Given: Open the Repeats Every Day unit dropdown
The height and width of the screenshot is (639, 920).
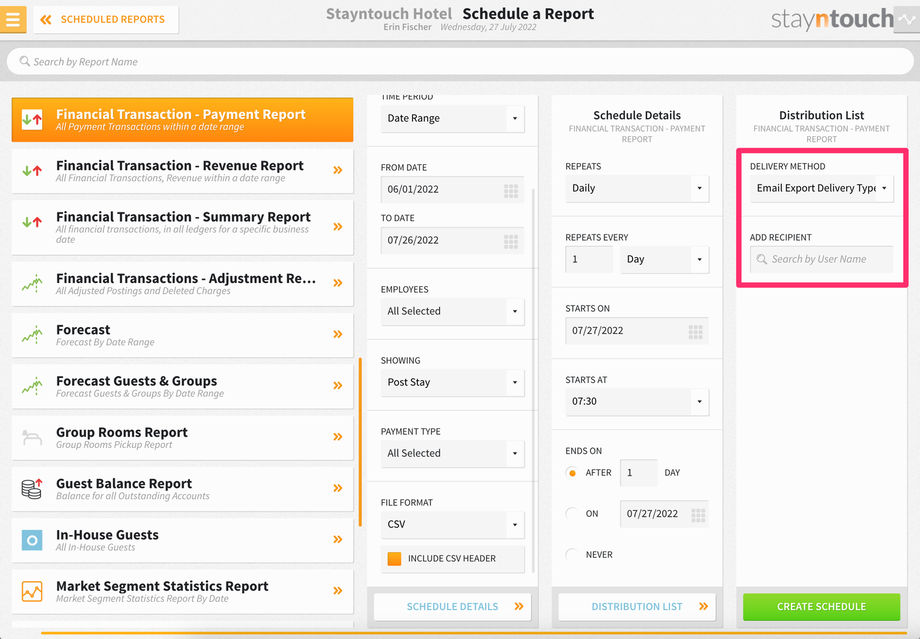Looking at the screenshot, I should (664, 259).
